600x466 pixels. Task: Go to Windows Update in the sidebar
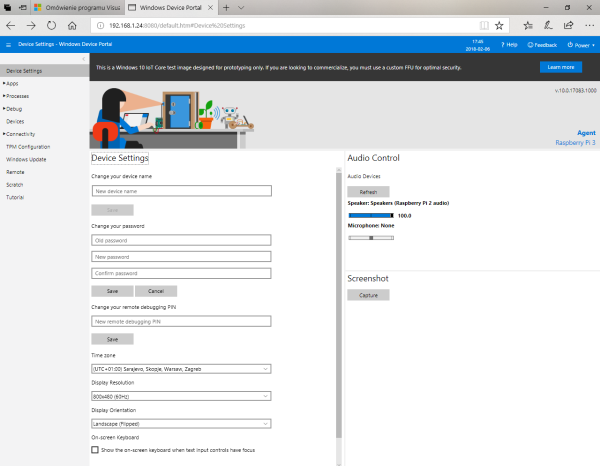coord(25,159)
